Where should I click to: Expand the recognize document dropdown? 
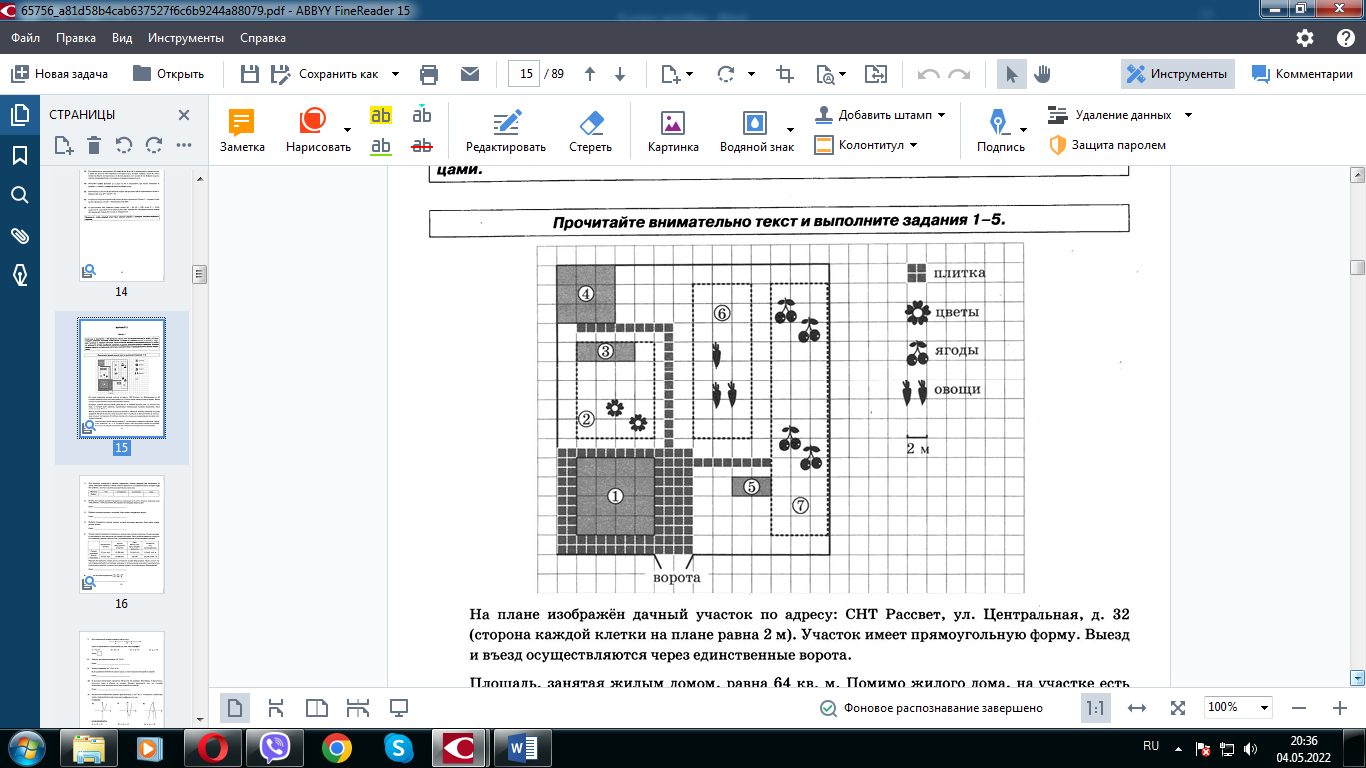point(843,74)
